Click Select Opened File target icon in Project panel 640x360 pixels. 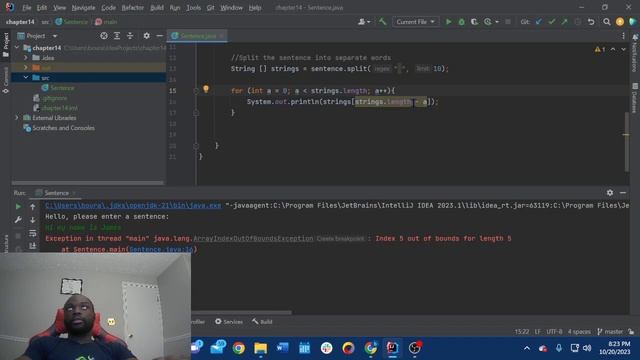[104, 36]
